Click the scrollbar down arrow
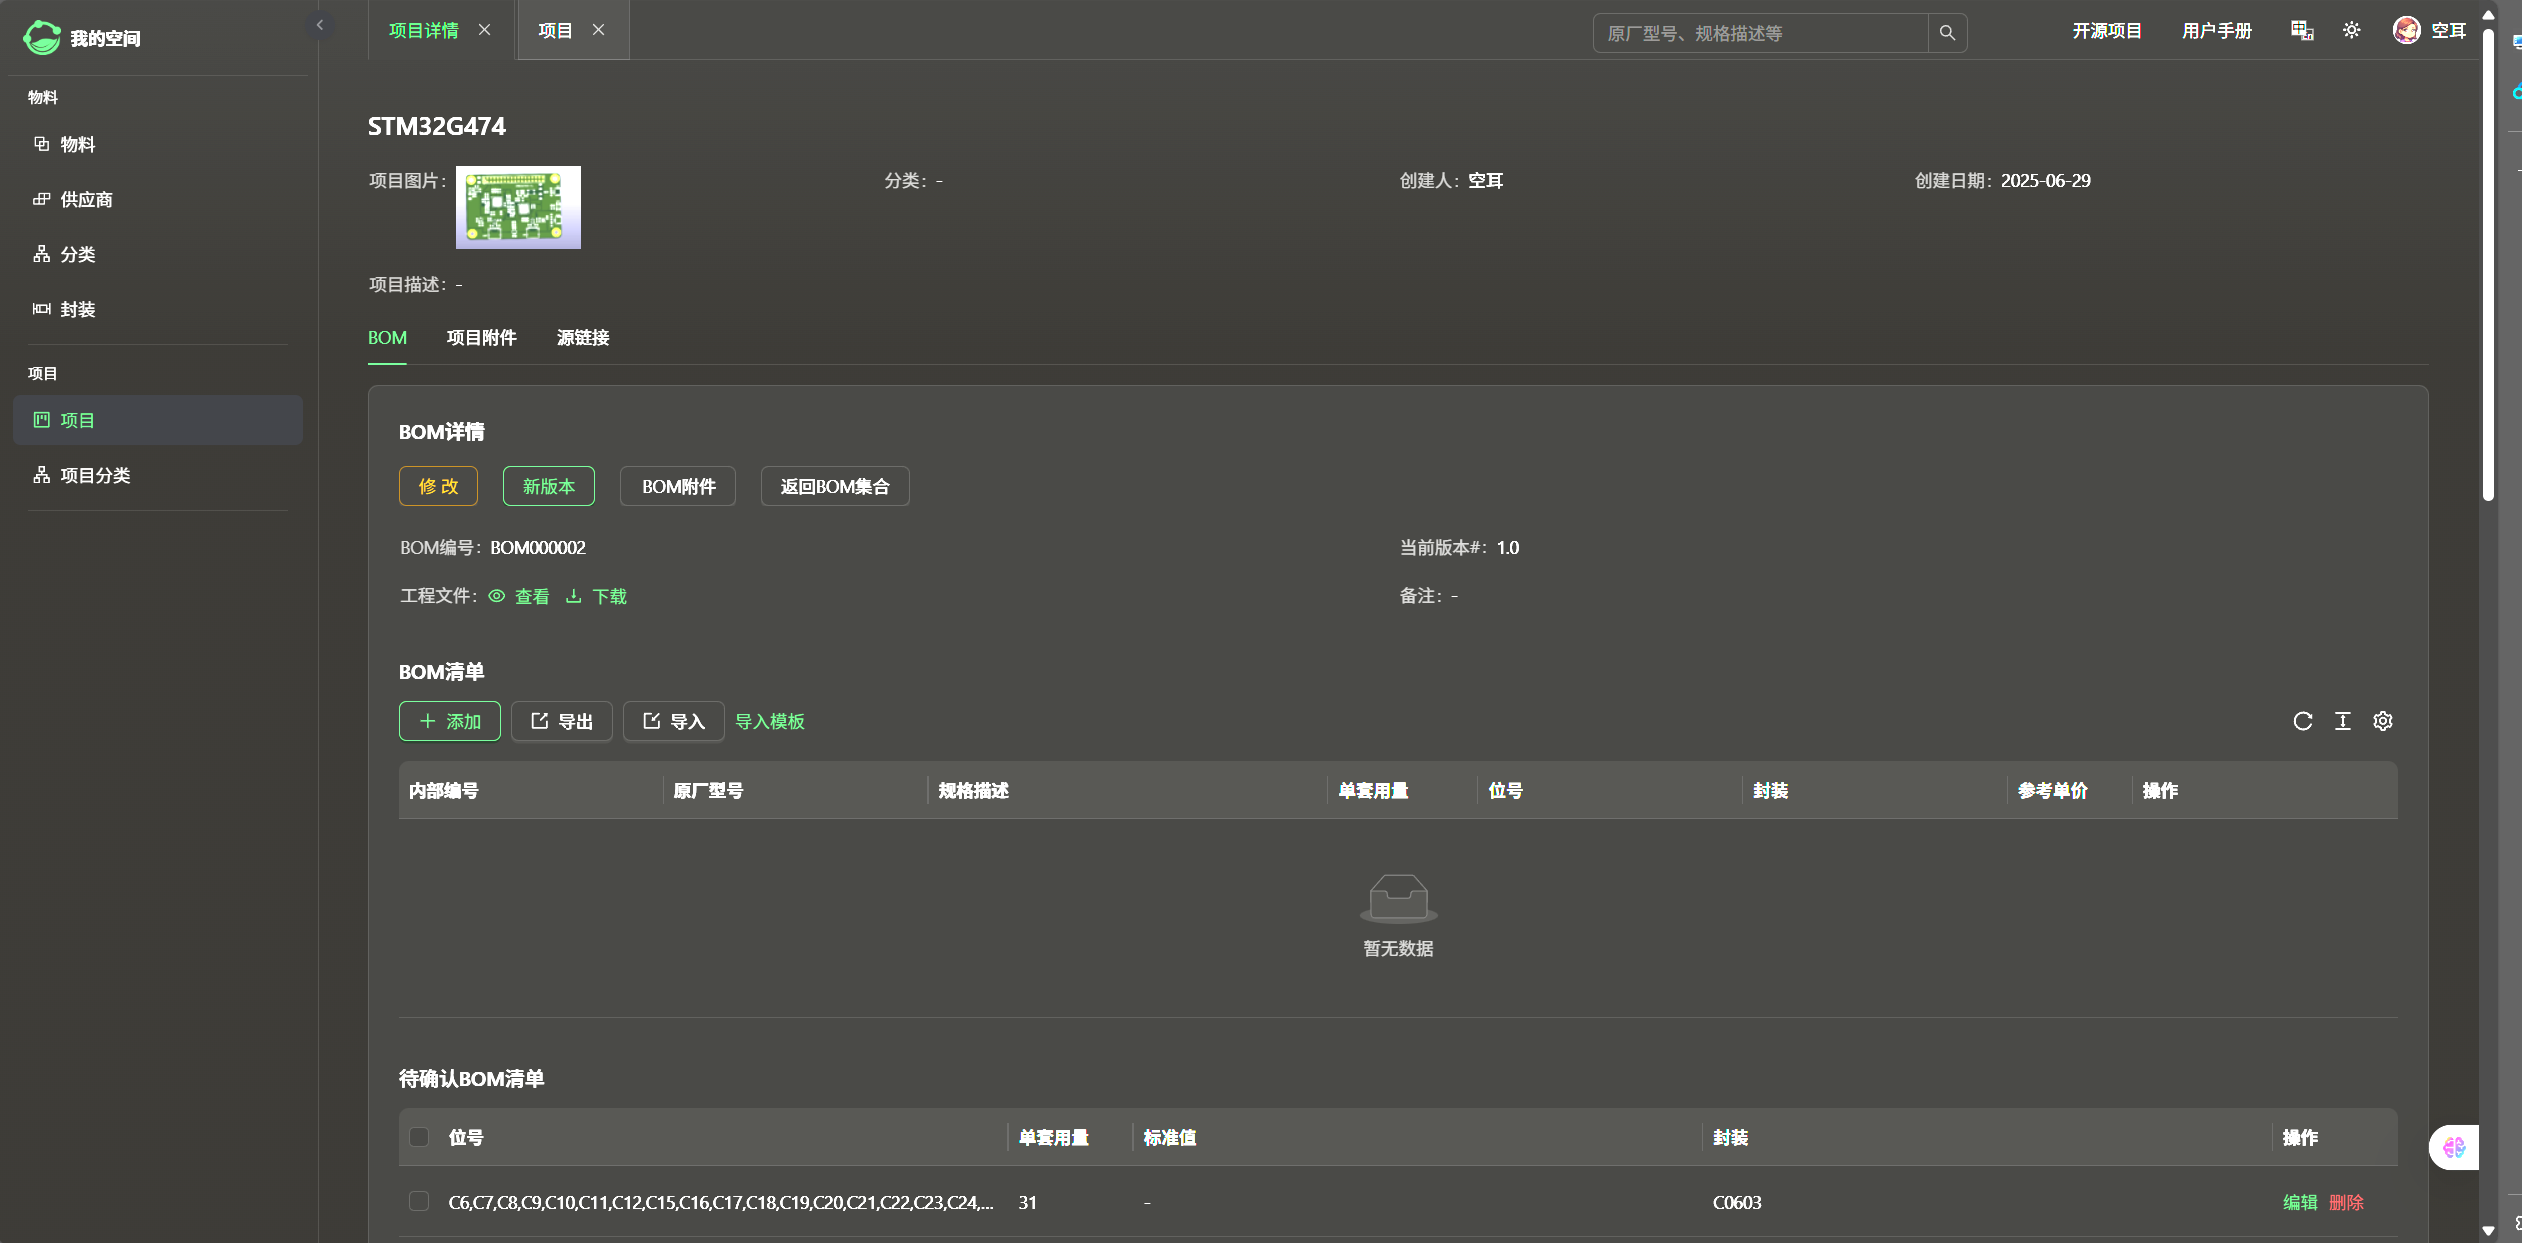Screen dimensions: 2522x1243 click(x=2488, y=1231)
